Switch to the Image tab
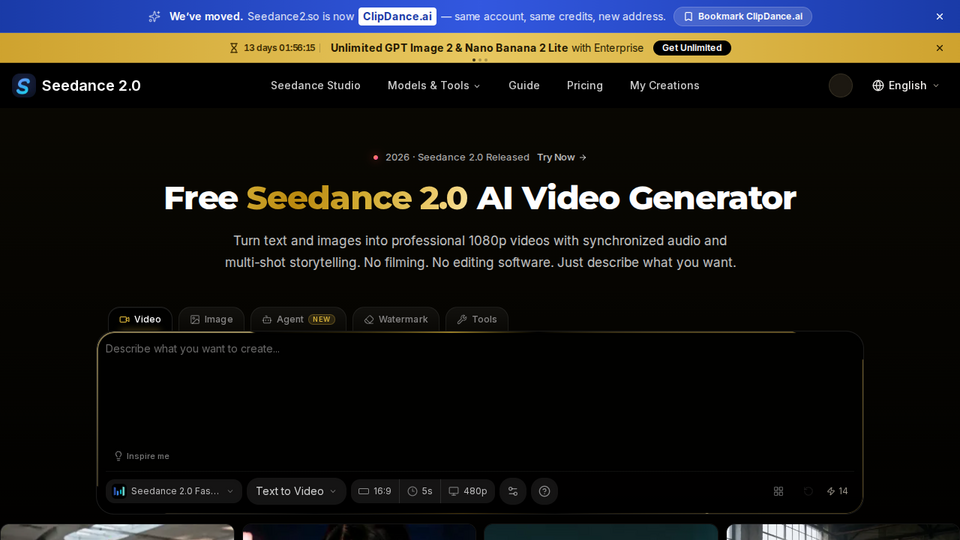Viewport: 960px width, 540px height. [x=211, y=320]
